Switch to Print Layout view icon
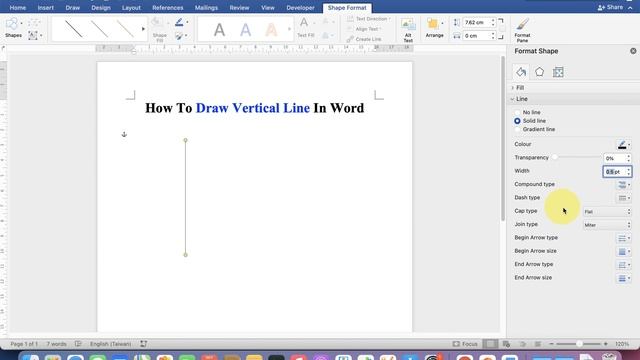Screen dimensions: 640x360 (490, 344)
